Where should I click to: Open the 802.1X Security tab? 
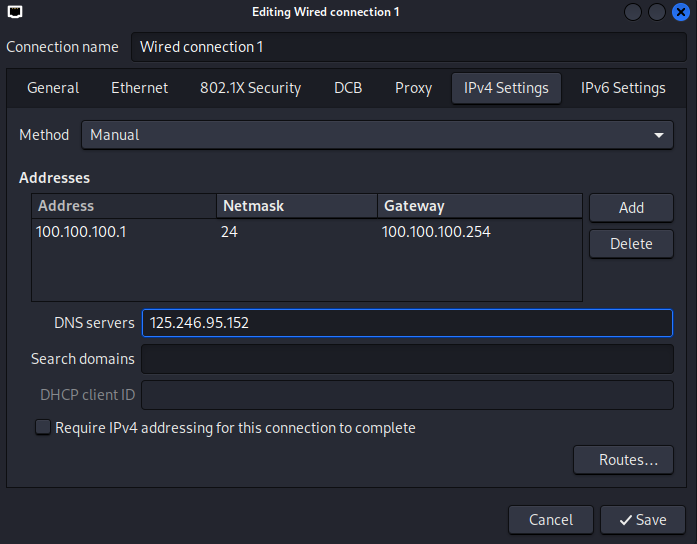coord(250,88)
